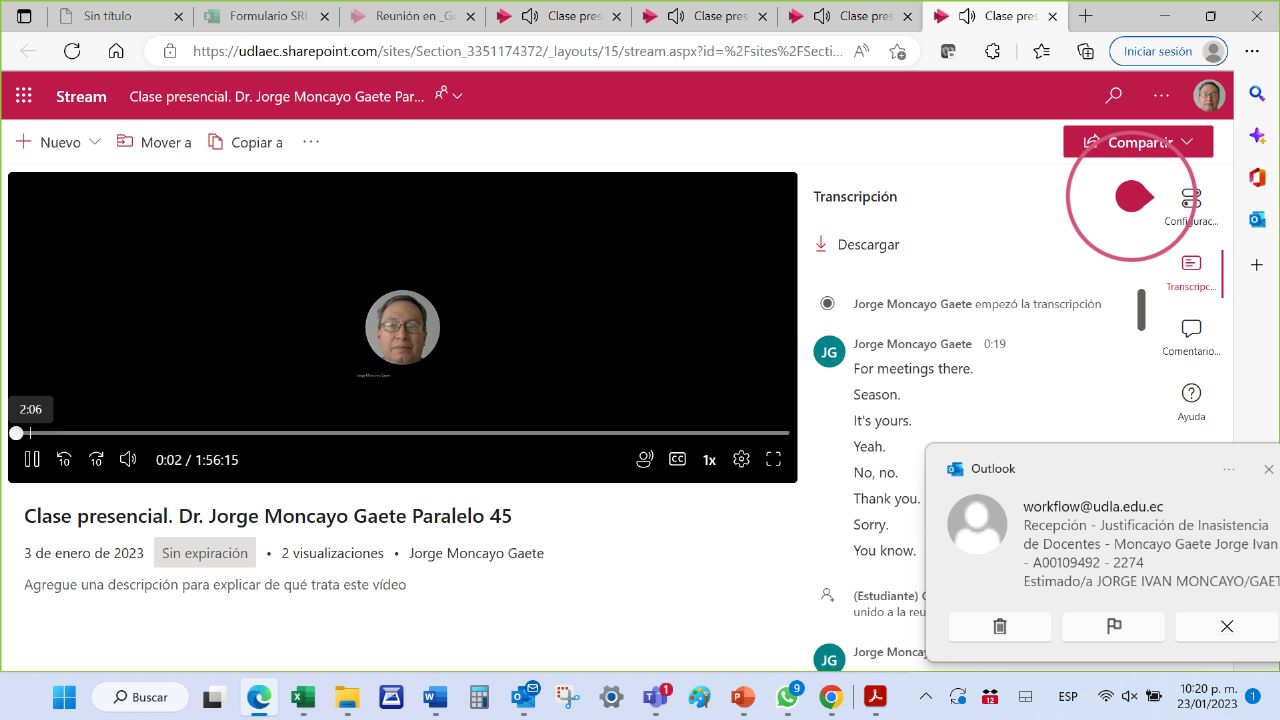1280x720 pixels.
Task: Open the Ayuda help icon
Action: (1191, 400)
